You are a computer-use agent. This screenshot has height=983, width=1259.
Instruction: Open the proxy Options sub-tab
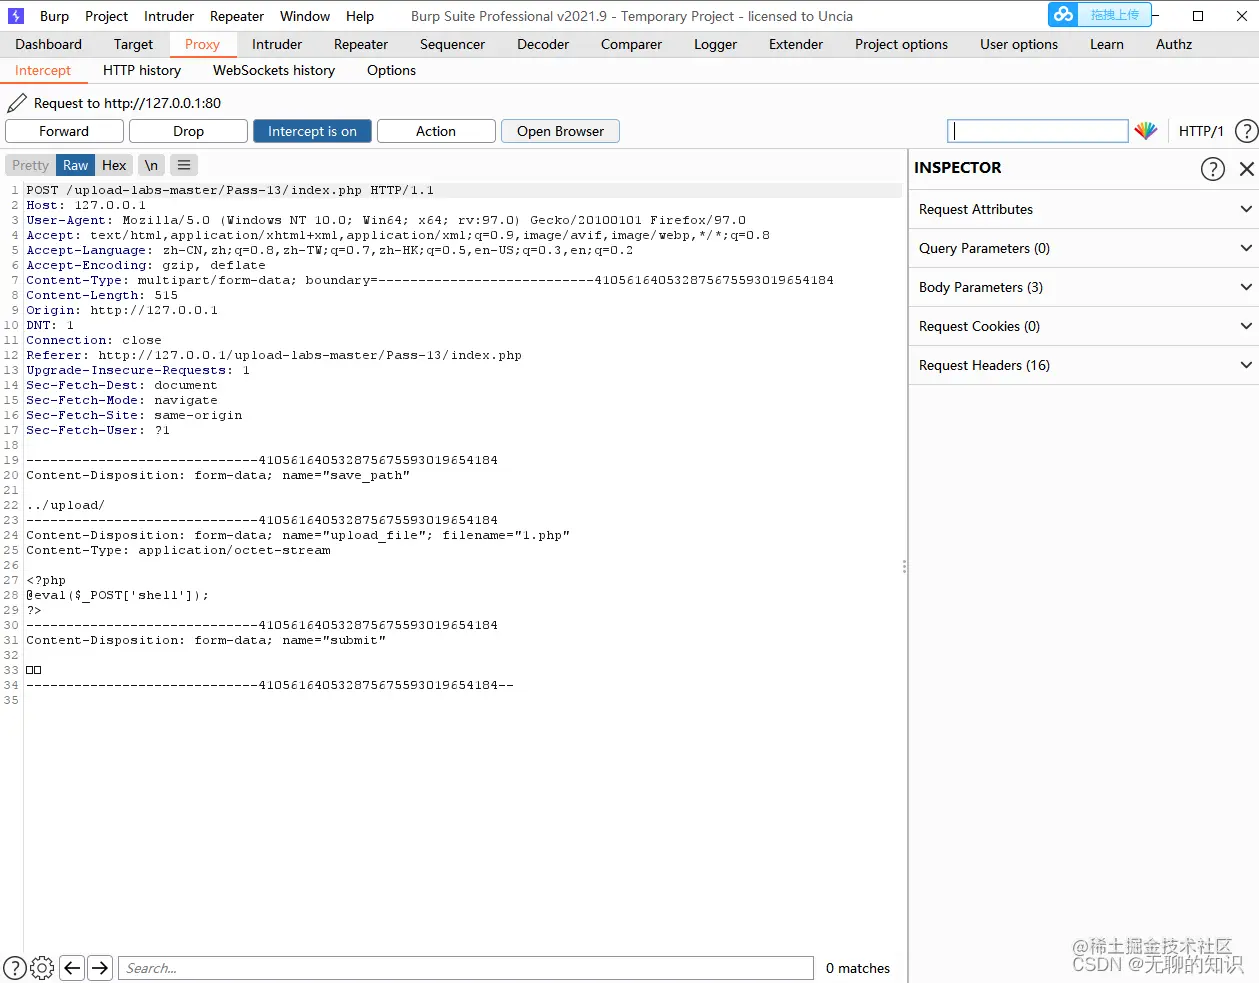pyautogui.click(x=391, y=70)
